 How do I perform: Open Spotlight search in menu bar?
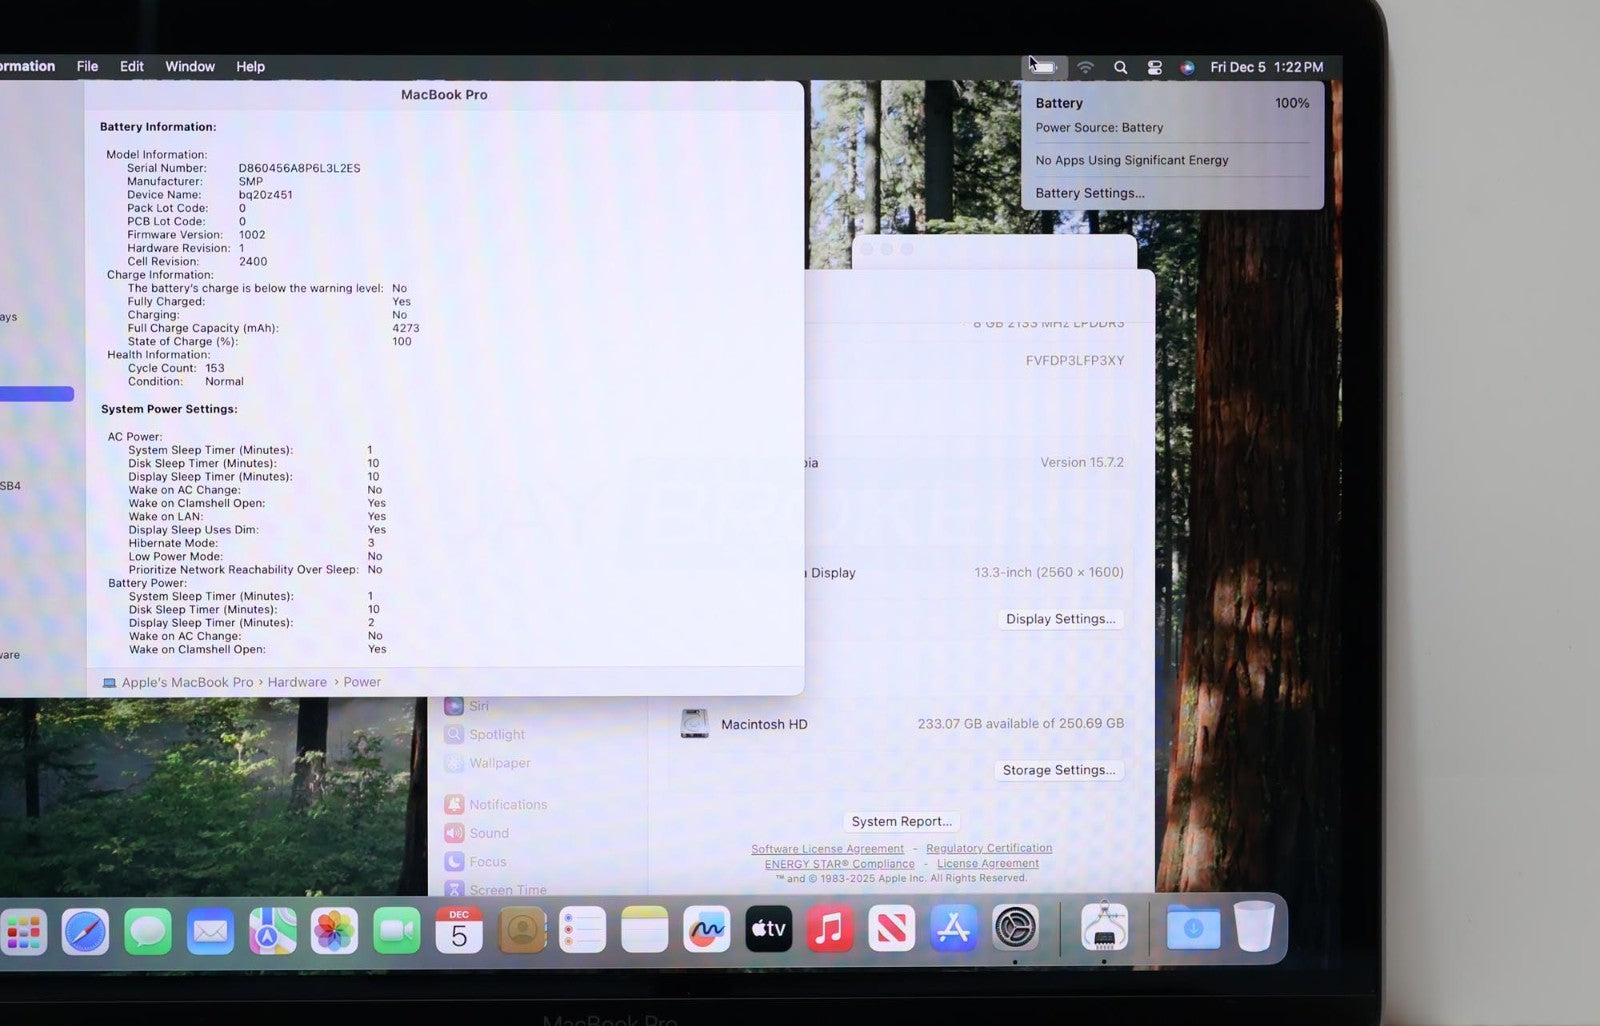click(1120, 67)
